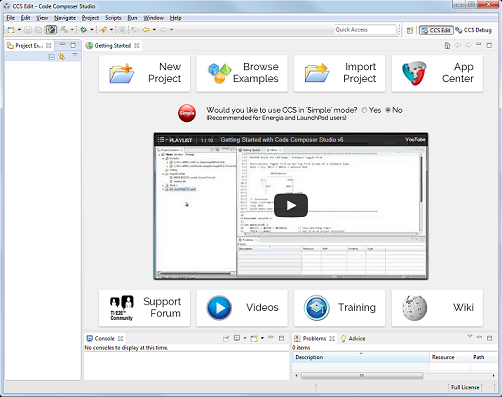
Task: Open the Support Forum link
Action: coord(144,308)
